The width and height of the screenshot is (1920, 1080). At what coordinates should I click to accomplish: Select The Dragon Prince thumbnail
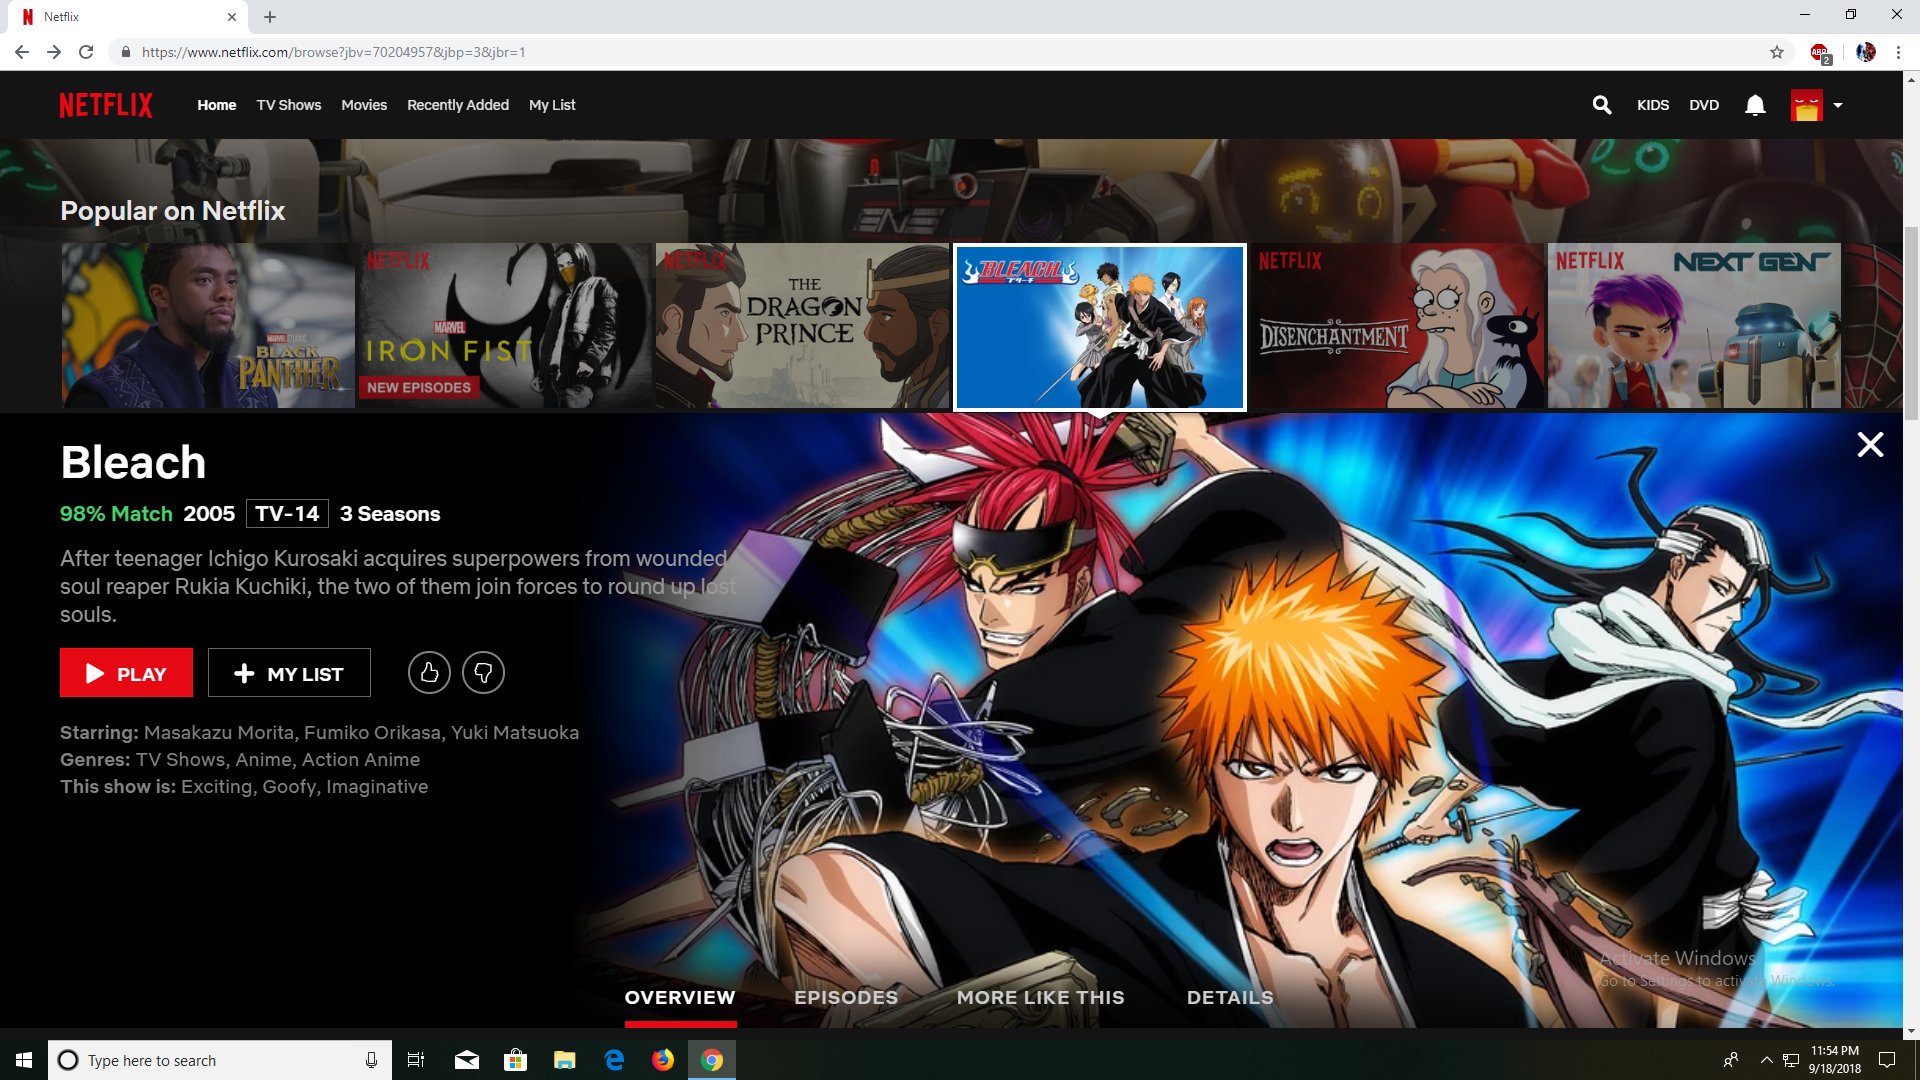coord(802,326)
